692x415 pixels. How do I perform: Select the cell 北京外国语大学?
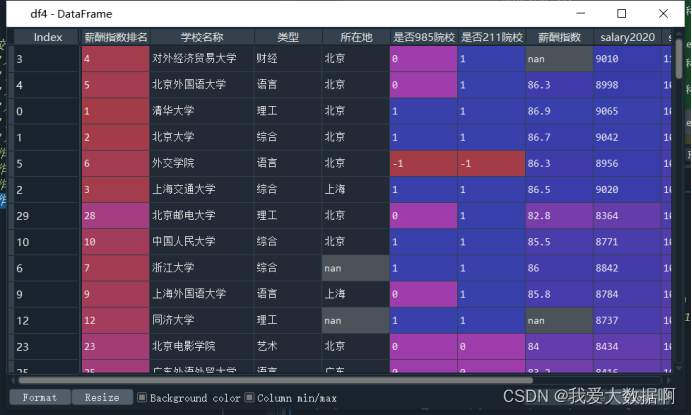click(202, 85)
